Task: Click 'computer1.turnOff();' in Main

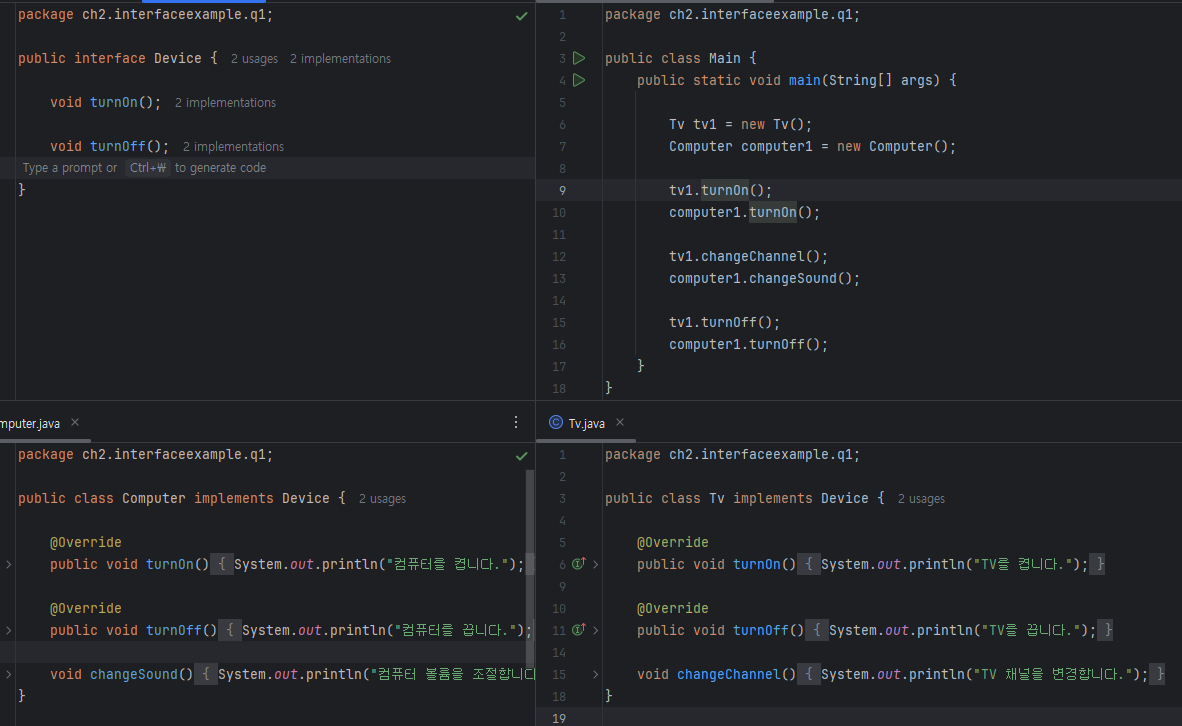Action: (x=749, y=345)
